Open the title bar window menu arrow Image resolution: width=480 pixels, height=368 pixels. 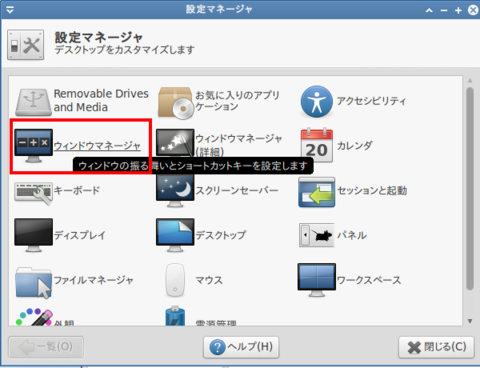point(10,10)
